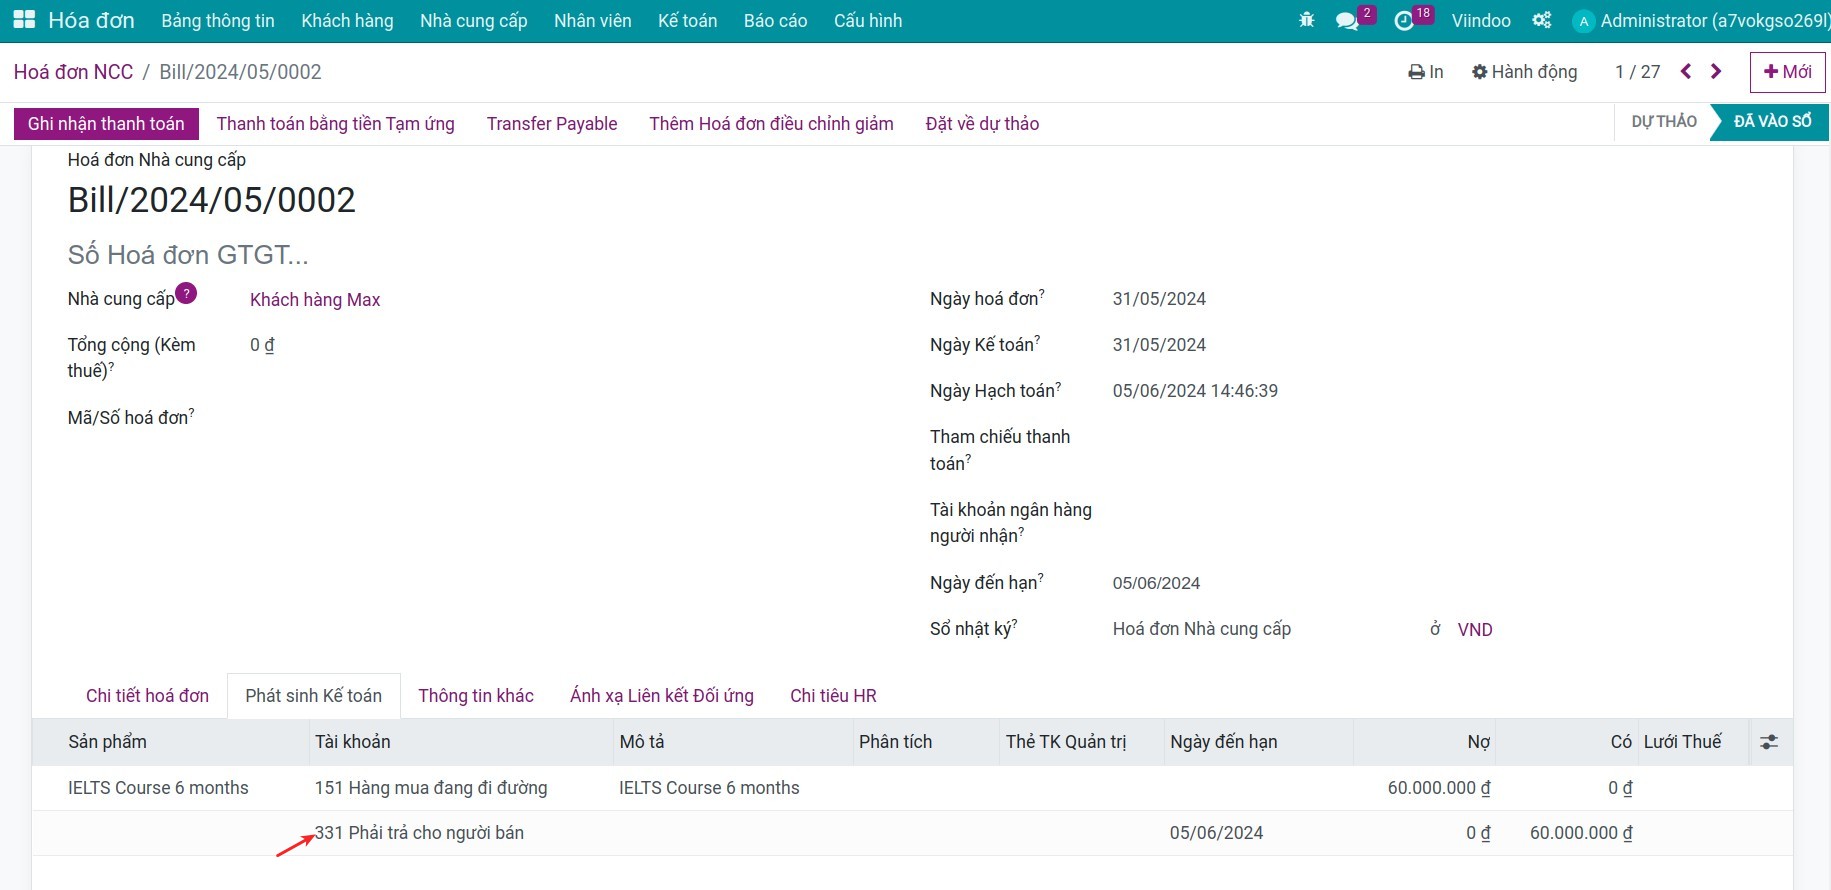The image size is (1831, 890).
Task: Open the debug bug icon
Action: tap(1306, 20)
